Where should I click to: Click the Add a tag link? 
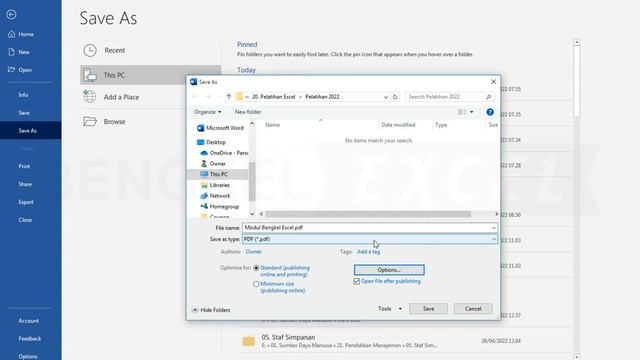click(x=369, y=252)
